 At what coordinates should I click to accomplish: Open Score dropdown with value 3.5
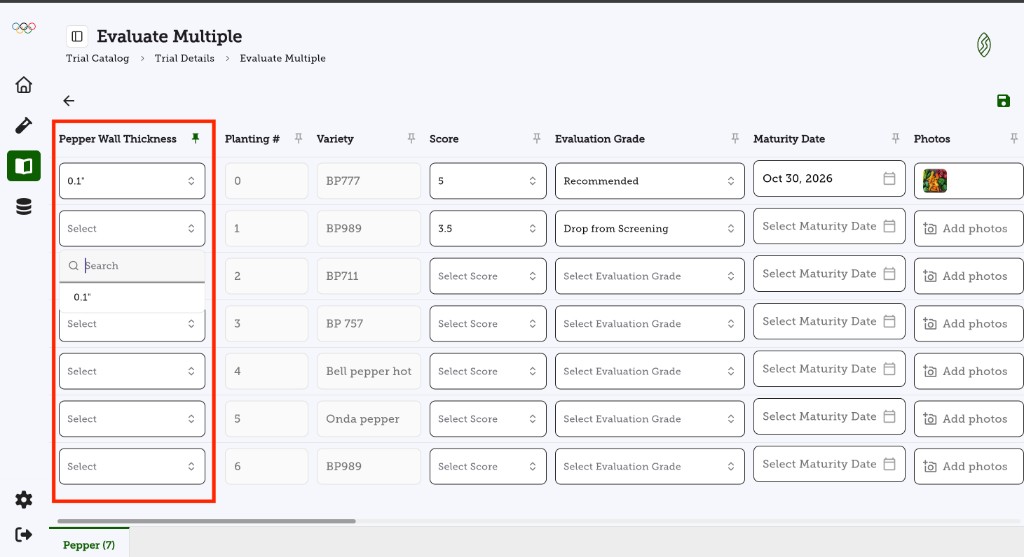(488, 229)
